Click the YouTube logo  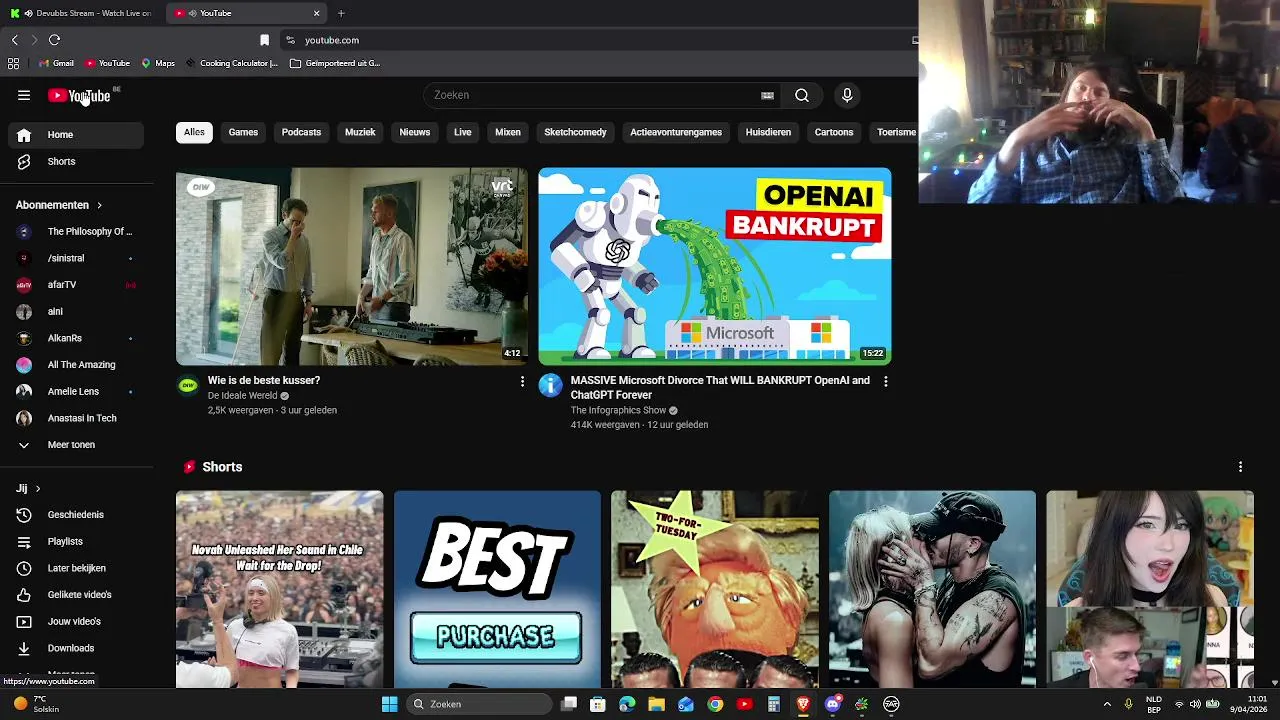pyautogui.click(x=79, y=96)
